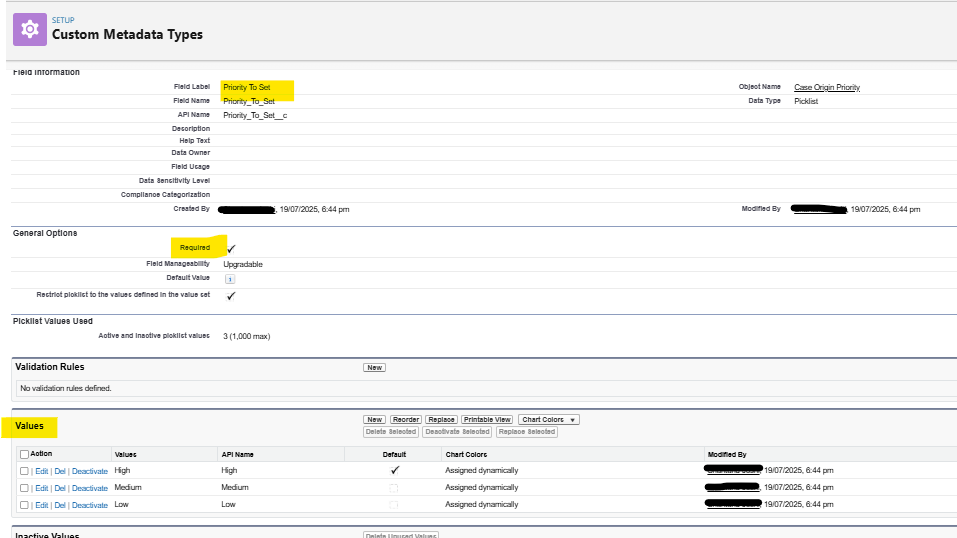Screen dimensions: 957x538
Task: Open the Case Origin Priority object link
Action: point(826,87)
